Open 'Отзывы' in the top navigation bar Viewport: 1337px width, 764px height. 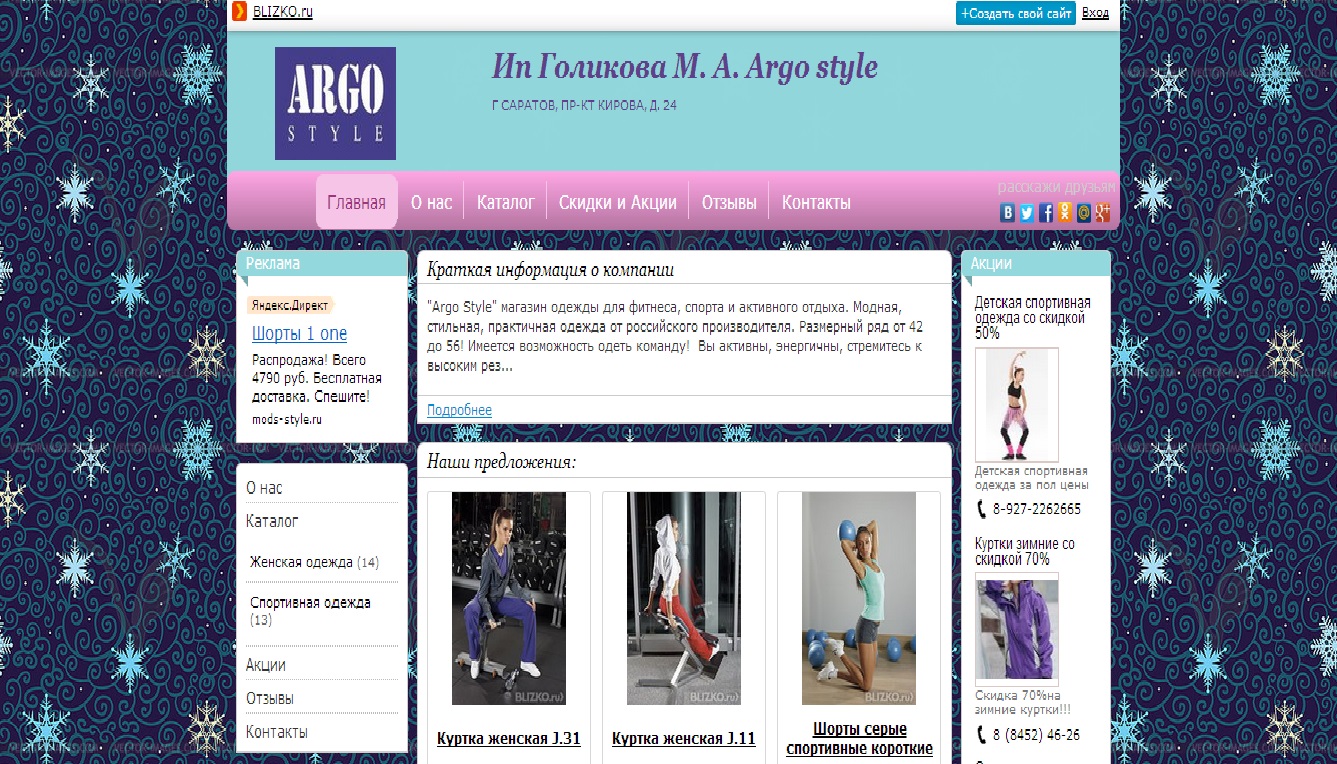click(729, 202)
